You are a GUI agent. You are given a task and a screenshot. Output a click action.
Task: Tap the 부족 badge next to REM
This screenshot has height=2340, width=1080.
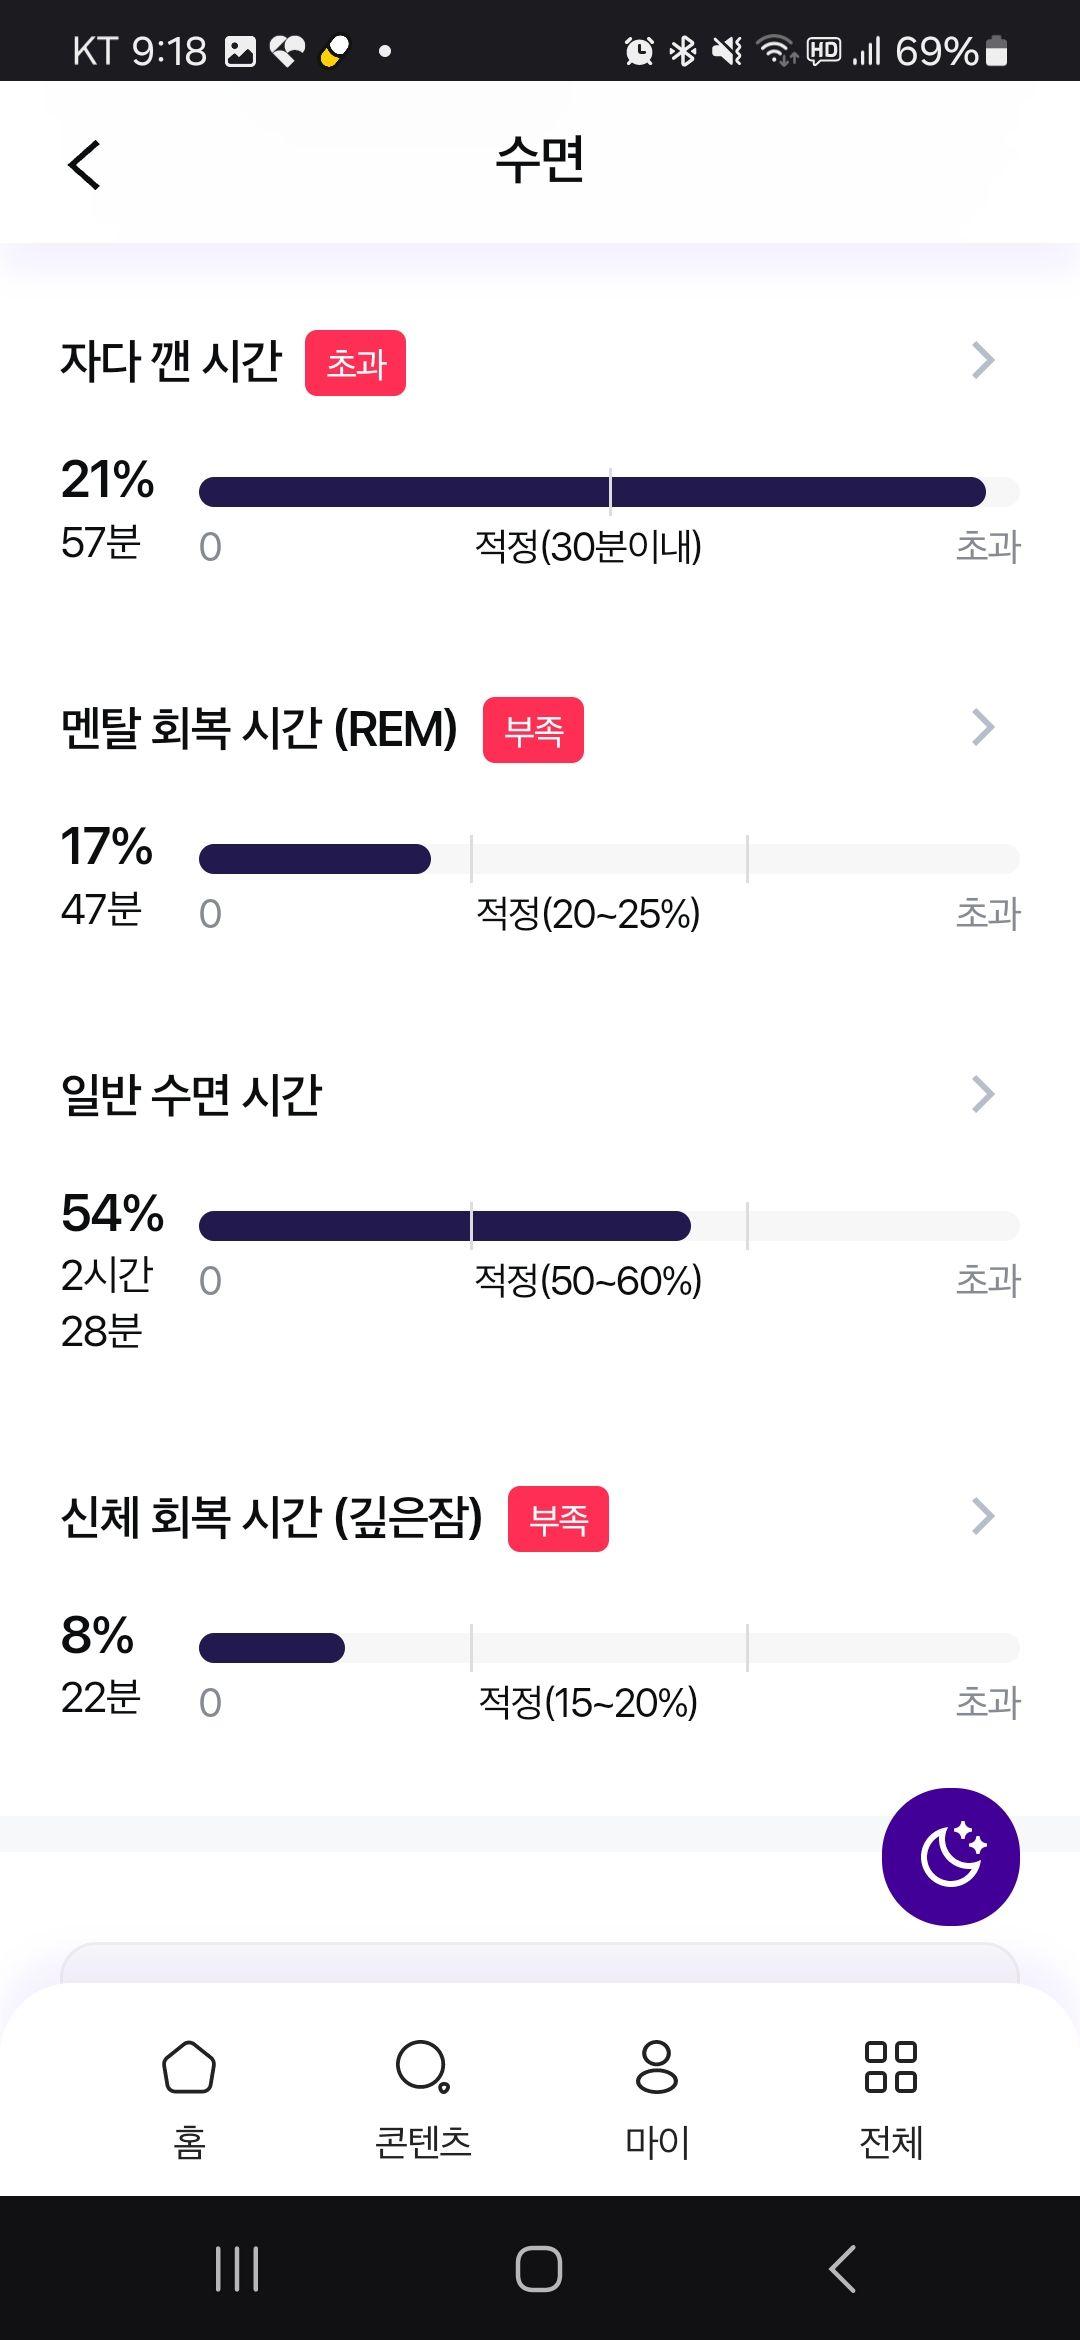point(533,730)
